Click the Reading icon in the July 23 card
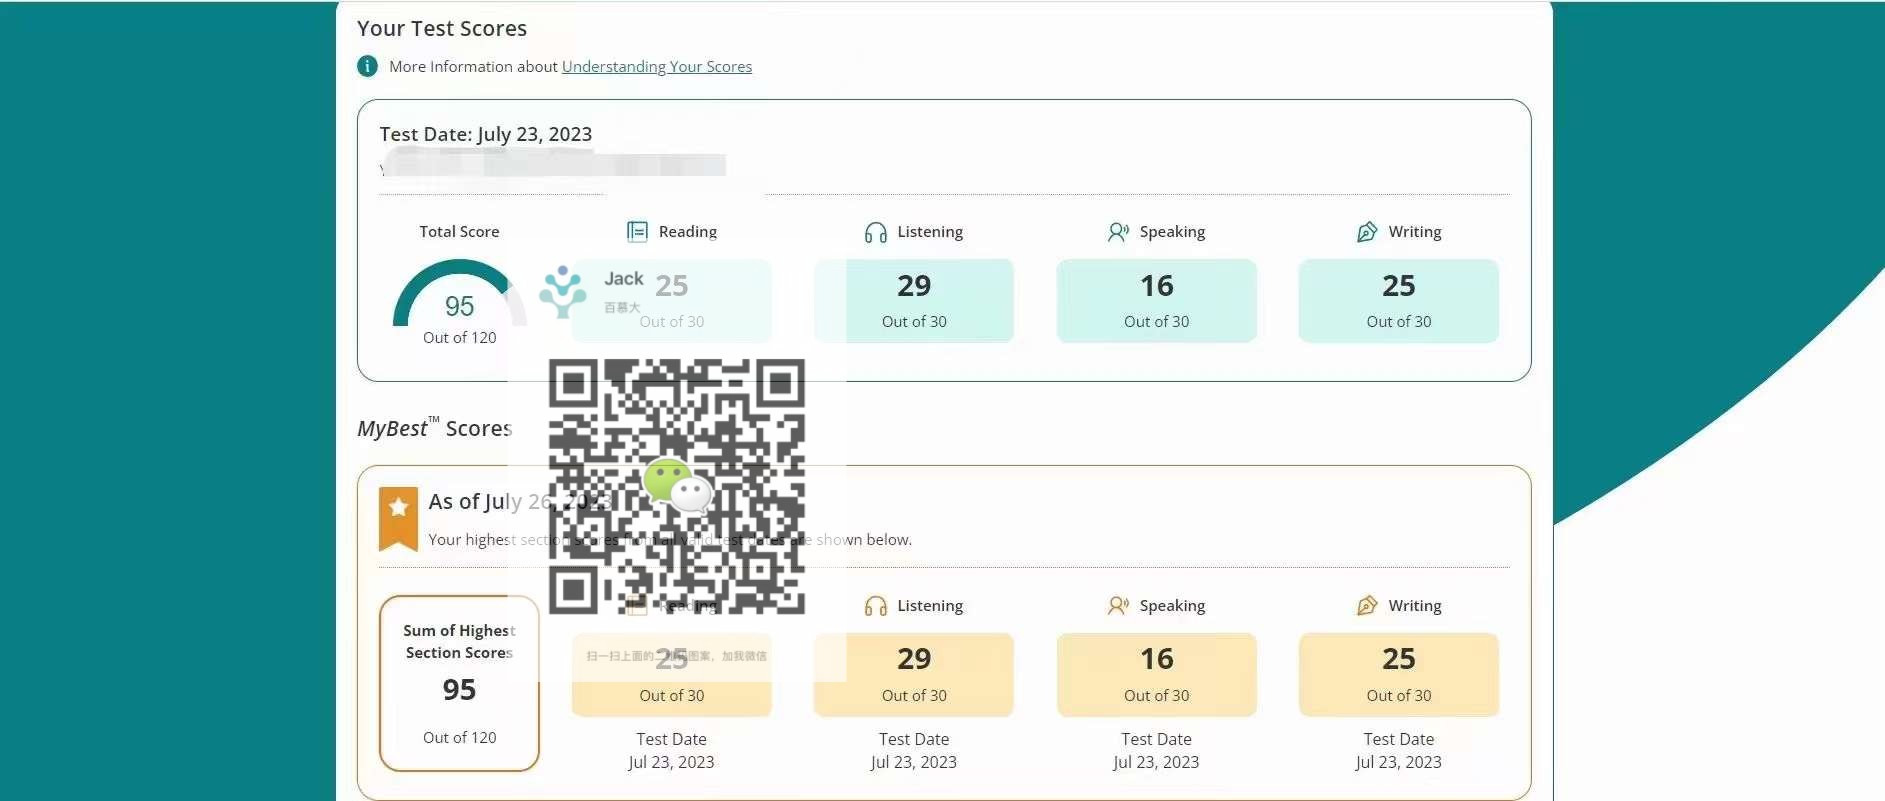This screenshot has width=1885, height=801. (637, 232)
